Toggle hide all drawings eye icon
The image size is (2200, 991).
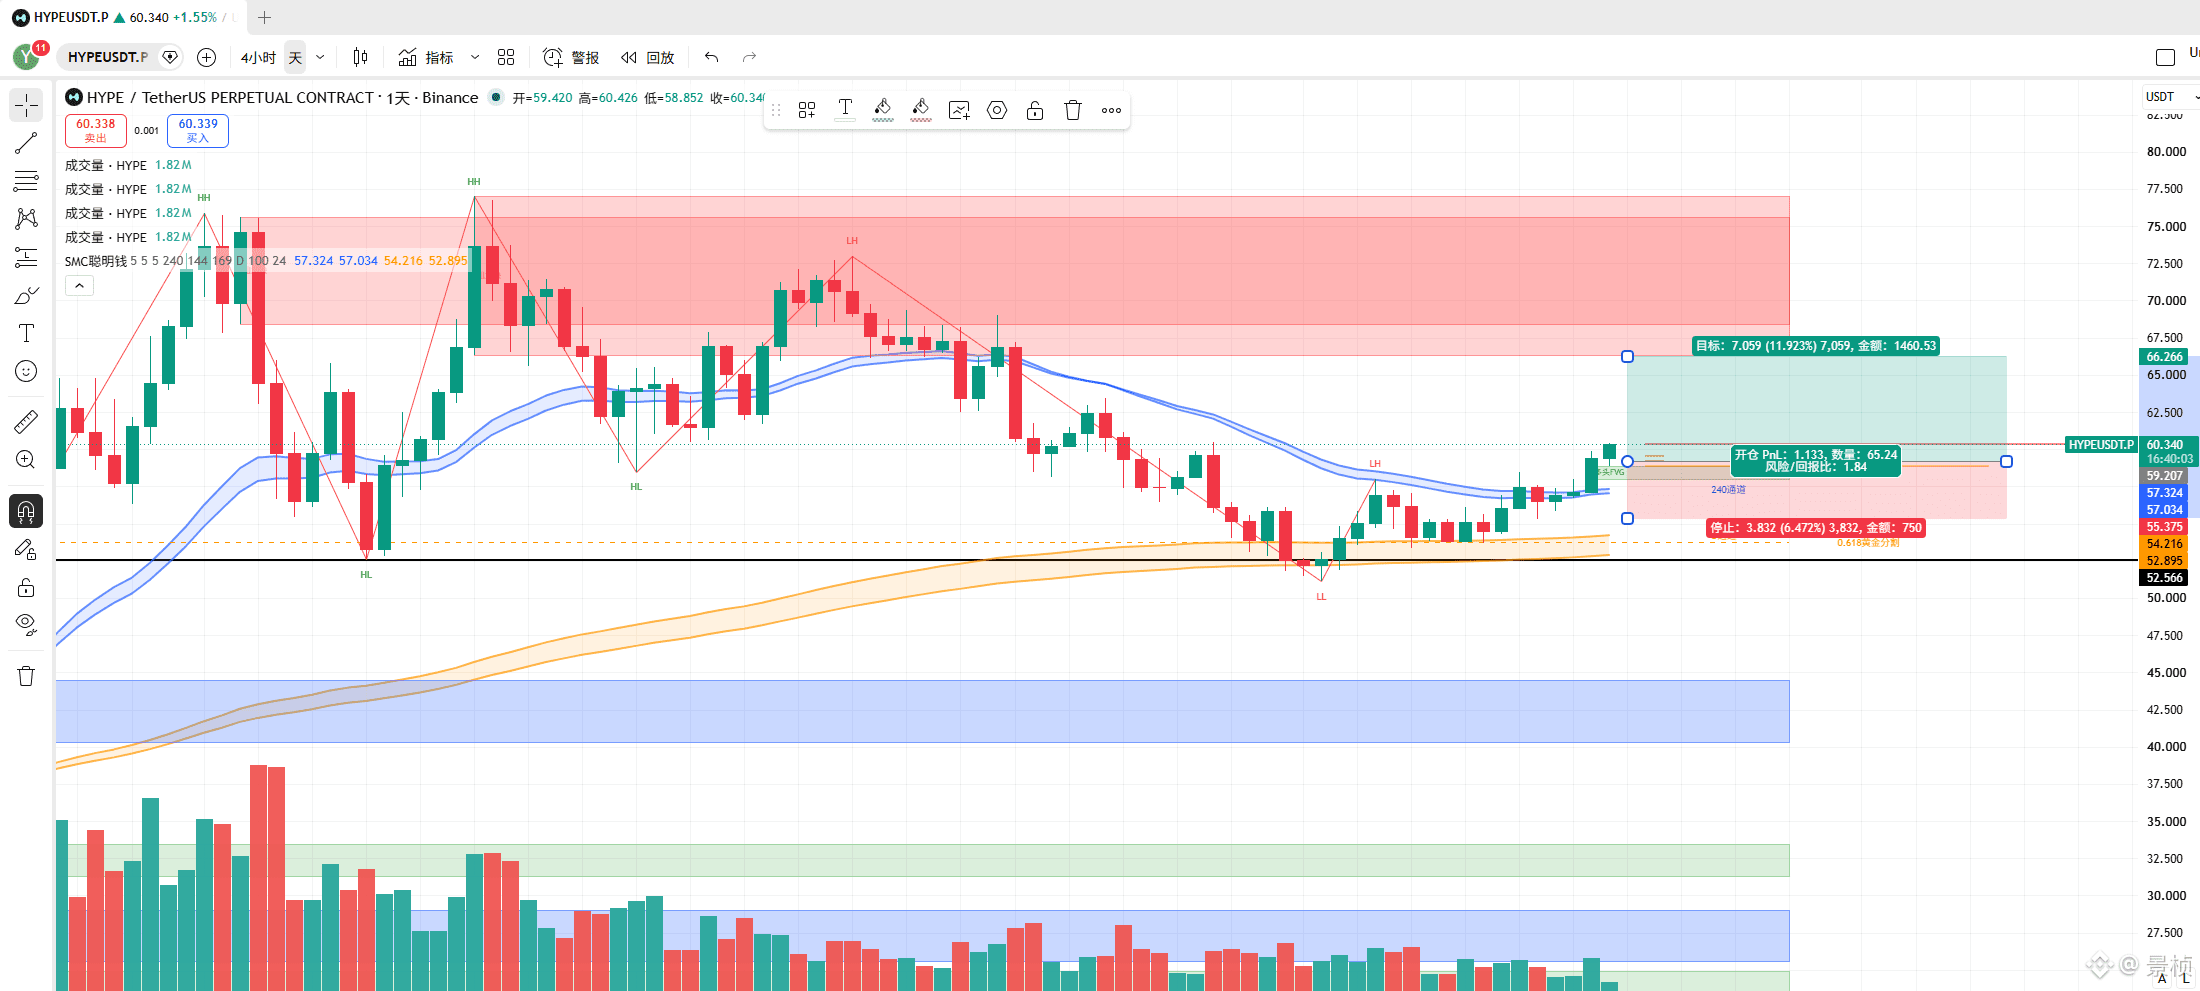point(26,625)
